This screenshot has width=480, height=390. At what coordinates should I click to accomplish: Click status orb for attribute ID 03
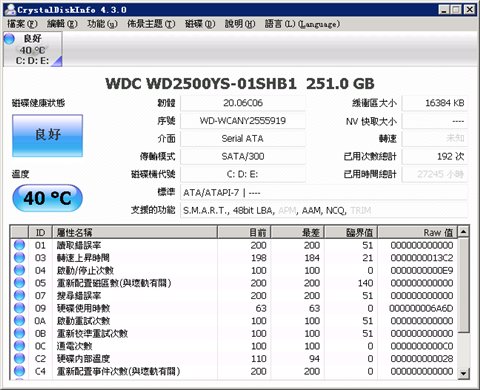click(19, 258)
